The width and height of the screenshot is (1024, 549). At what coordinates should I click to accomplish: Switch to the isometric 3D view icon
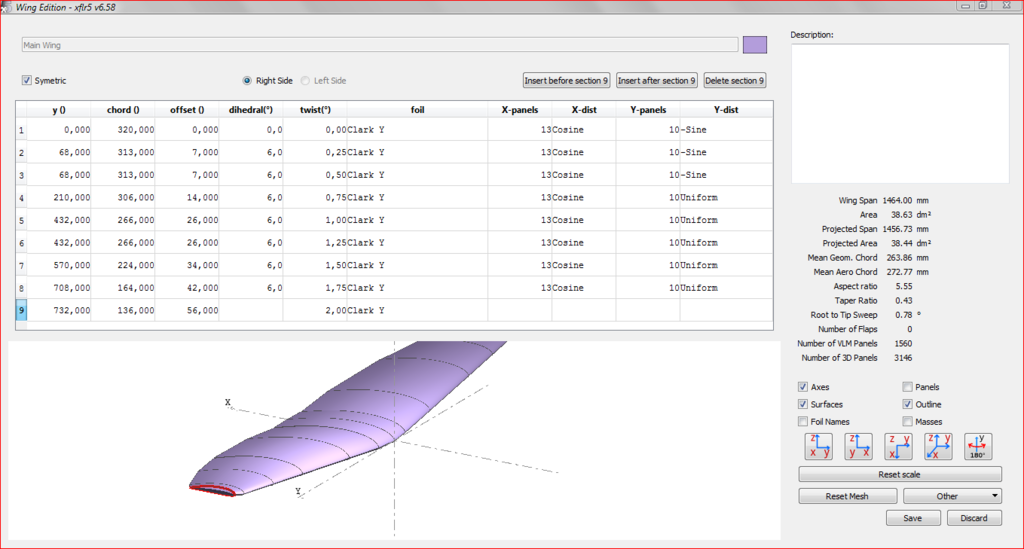pos(938,446)
